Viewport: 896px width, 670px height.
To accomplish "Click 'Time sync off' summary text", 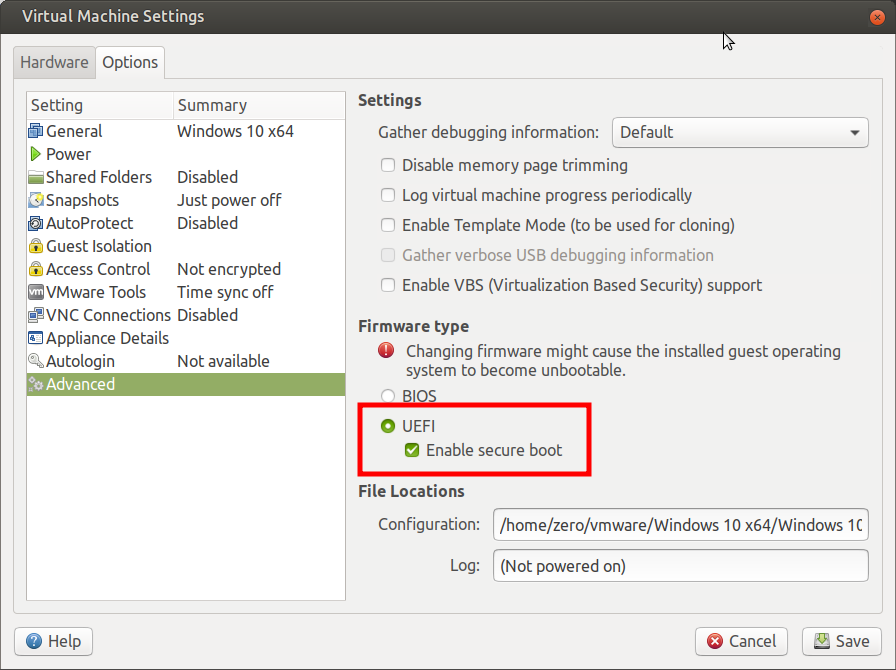I will (225, 292).
